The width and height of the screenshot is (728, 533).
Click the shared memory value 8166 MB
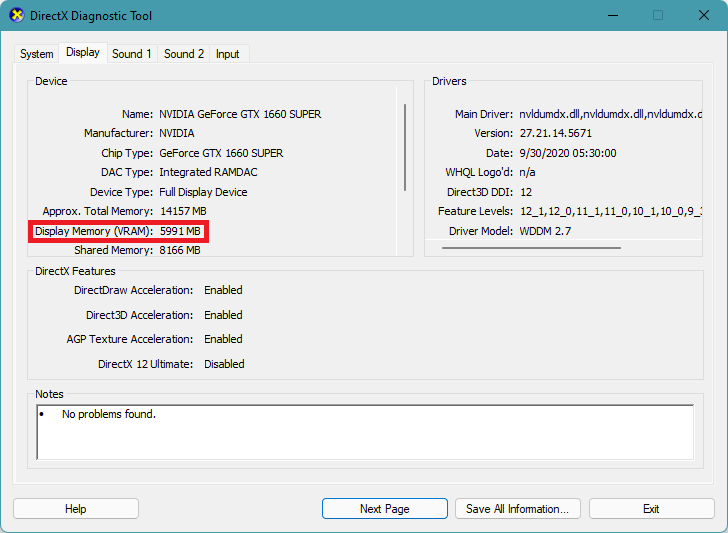[x=180, y=250]
